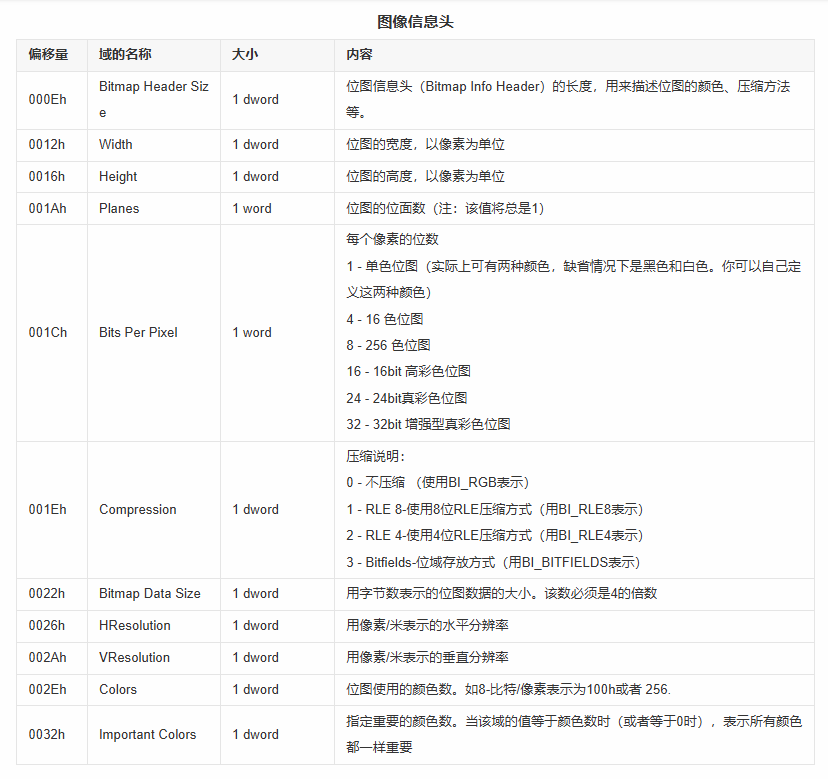Click the Width field name cell

click(x=115, y=144)
